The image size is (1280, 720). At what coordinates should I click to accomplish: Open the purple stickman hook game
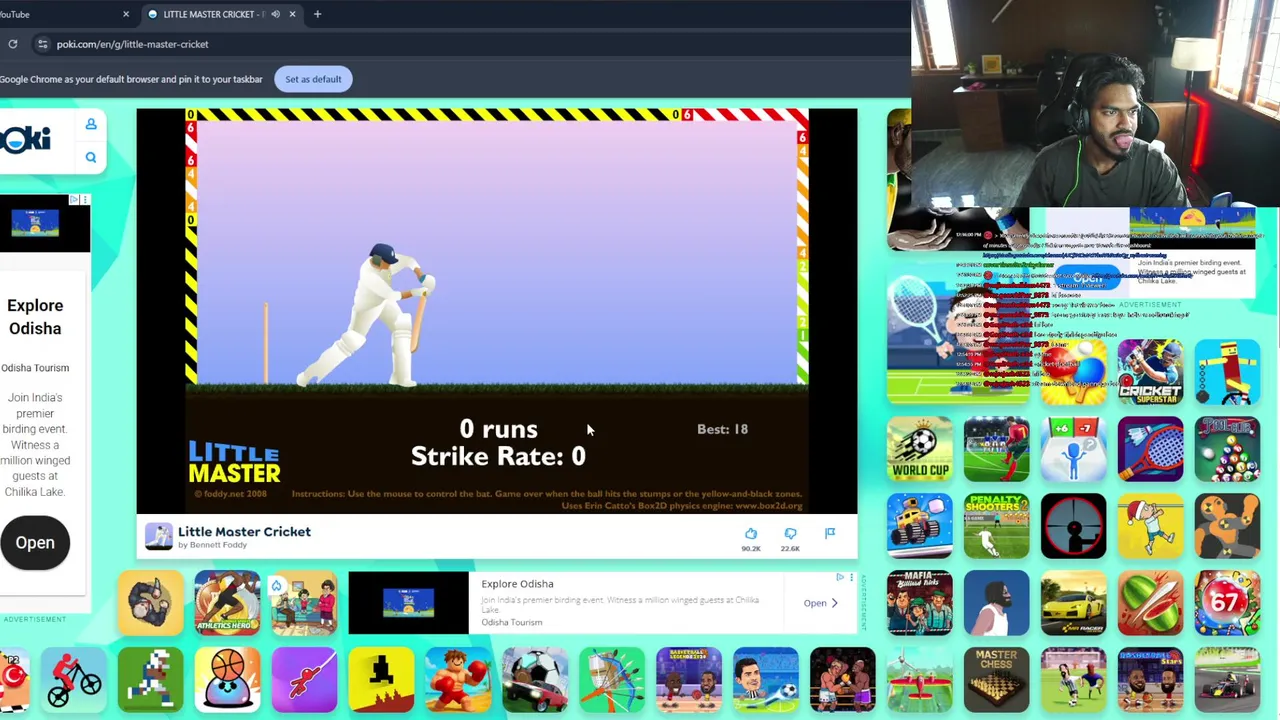click(304, 680)
